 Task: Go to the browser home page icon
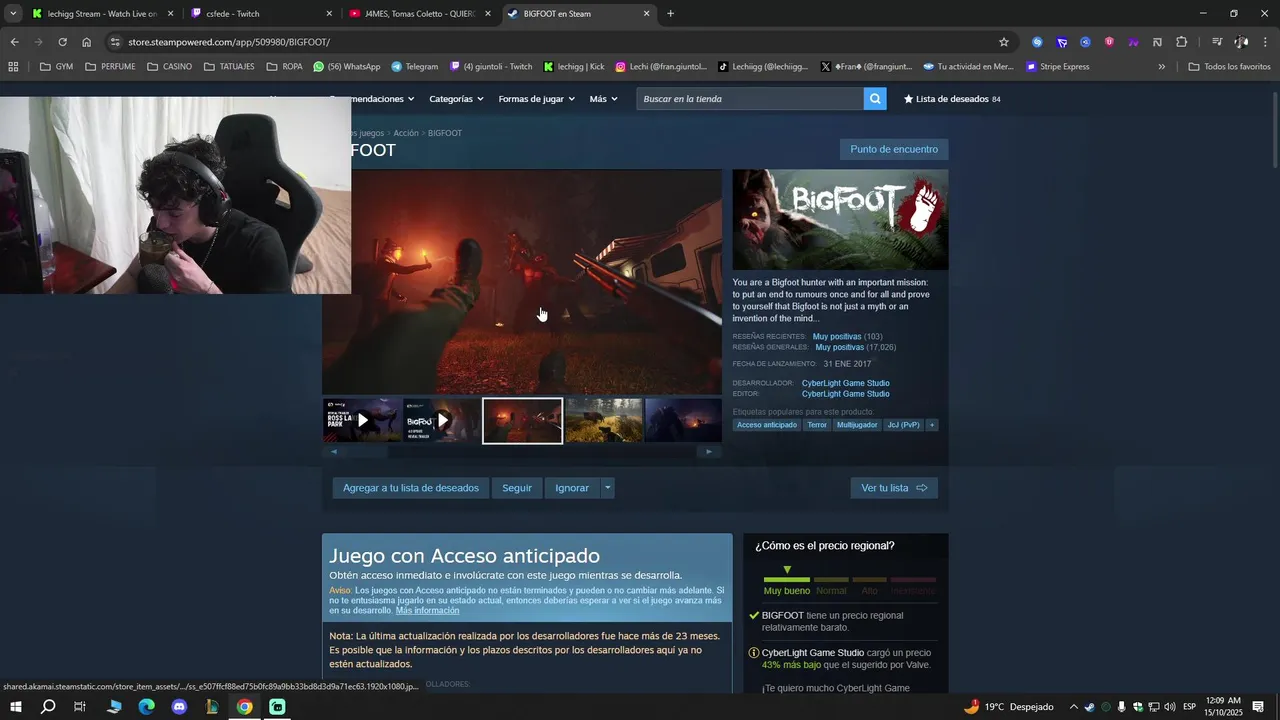[87, 42]
